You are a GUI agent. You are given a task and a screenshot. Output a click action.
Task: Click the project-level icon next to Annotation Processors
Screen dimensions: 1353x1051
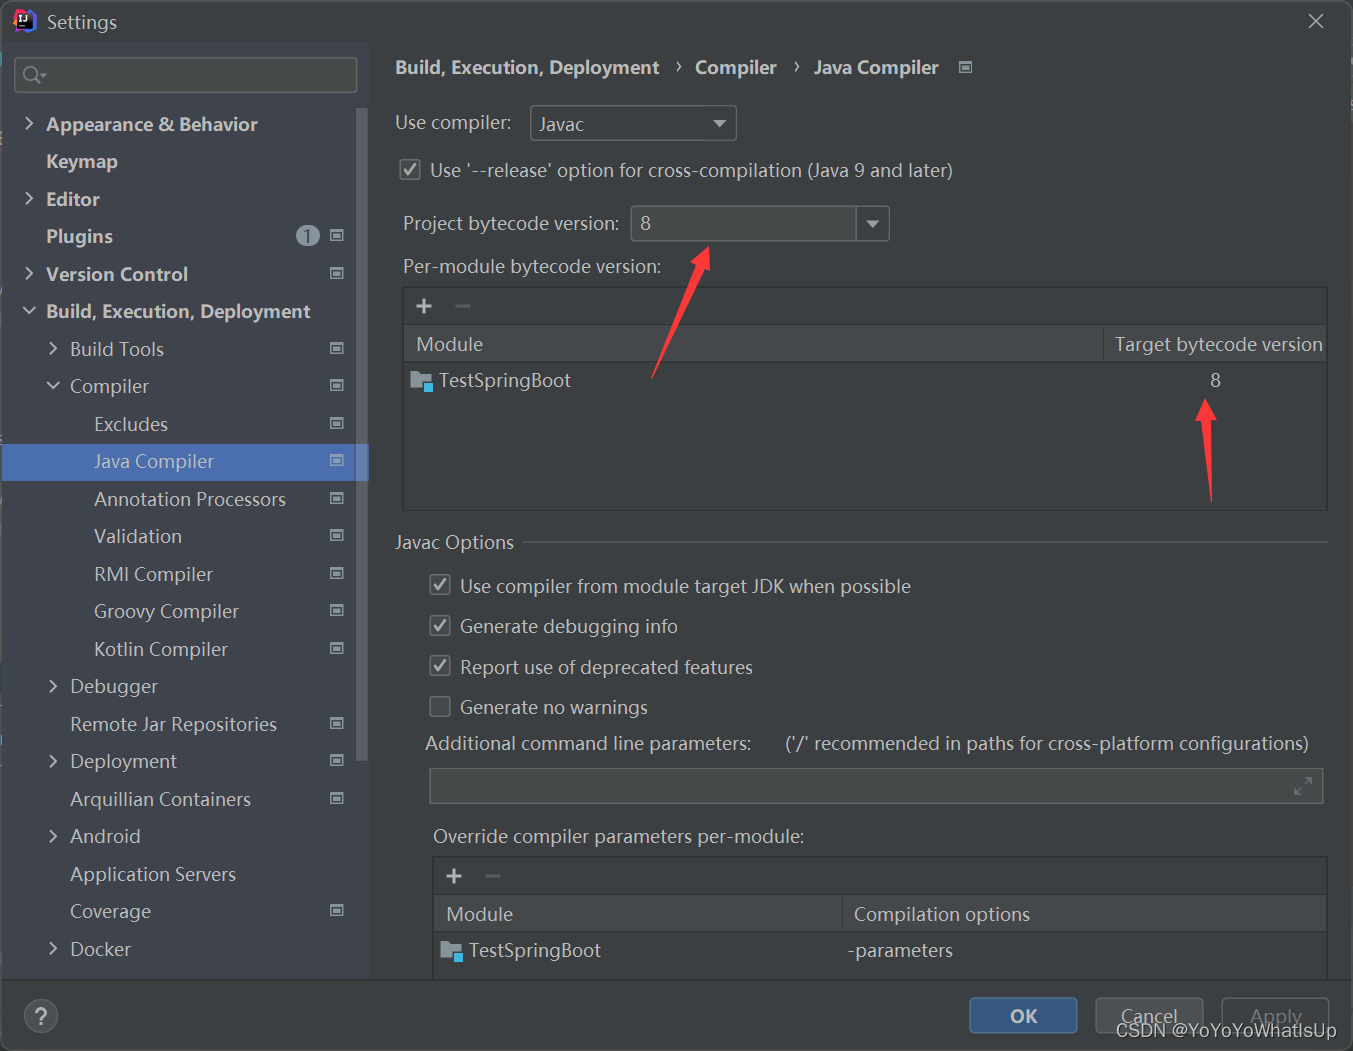pyautogui.click(x=337, y=498)
